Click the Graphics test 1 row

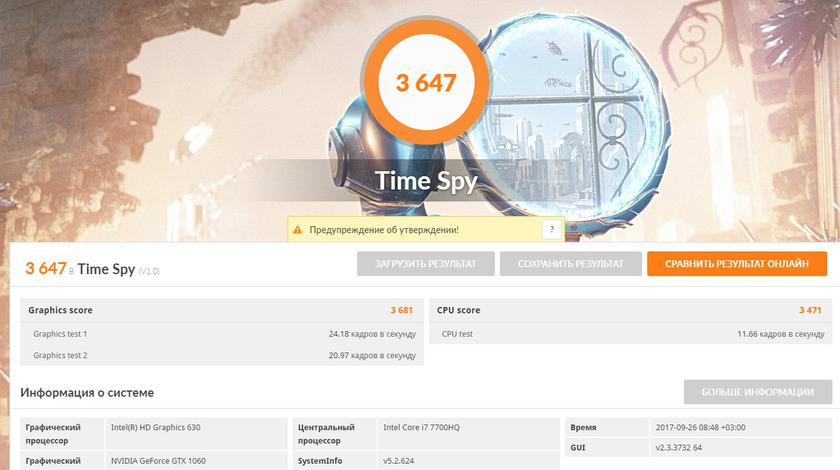tap(221, 334)
